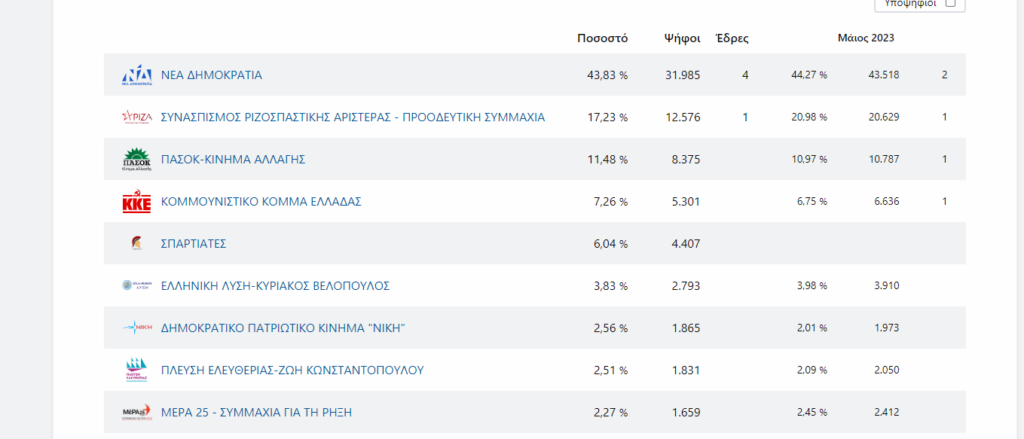This screenshot has height=439, width=1024.
Task: Select the 3.910 May 2023 votes
Action: click(x=886, y=285)
